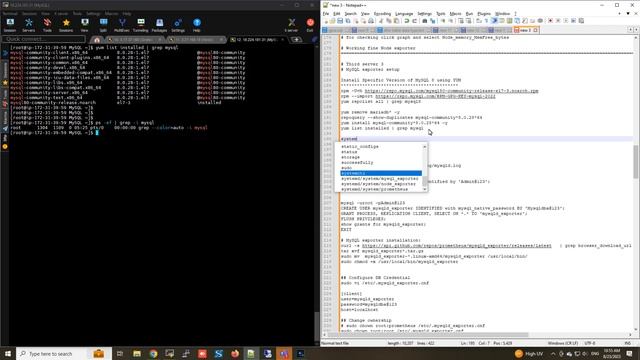
Task: Open the Encoding menu in Notepad++
Action: pyautogui.click(x=382, y=14)
